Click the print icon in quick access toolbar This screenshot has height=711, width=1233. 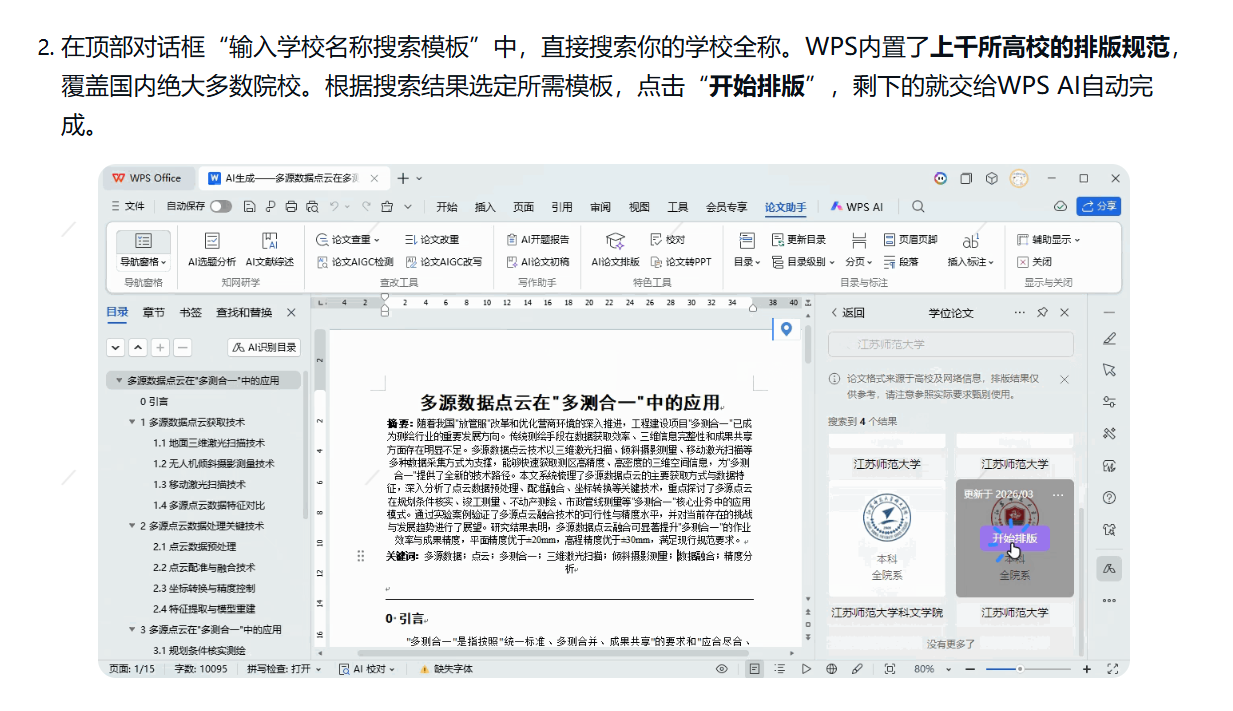(291, 207)
